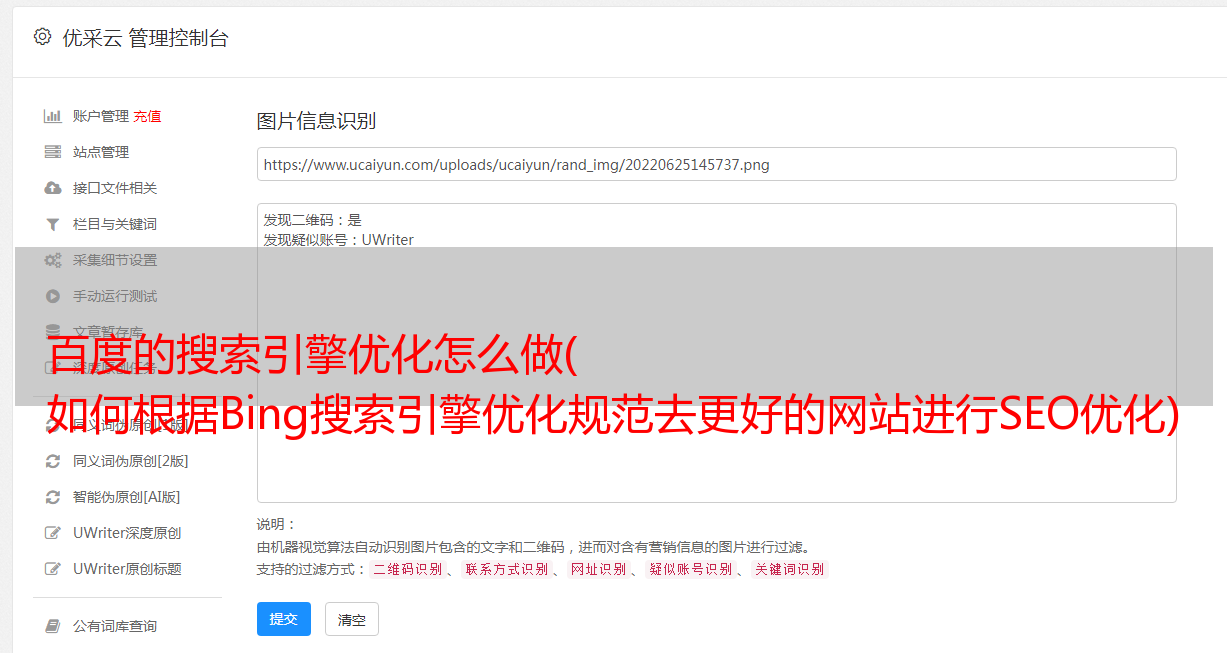Click the 发现疑似账号：UWriter result line
Image resolution: width=1227 pixels, height=653 pixels.
339,240
